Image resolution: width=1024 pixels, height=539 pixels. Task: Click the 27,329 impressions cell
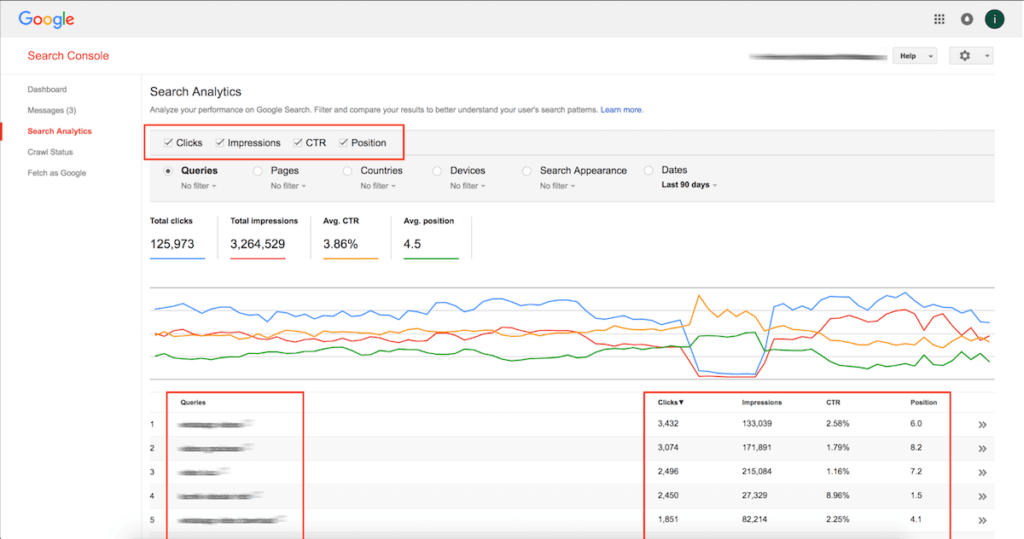(755, 496)
